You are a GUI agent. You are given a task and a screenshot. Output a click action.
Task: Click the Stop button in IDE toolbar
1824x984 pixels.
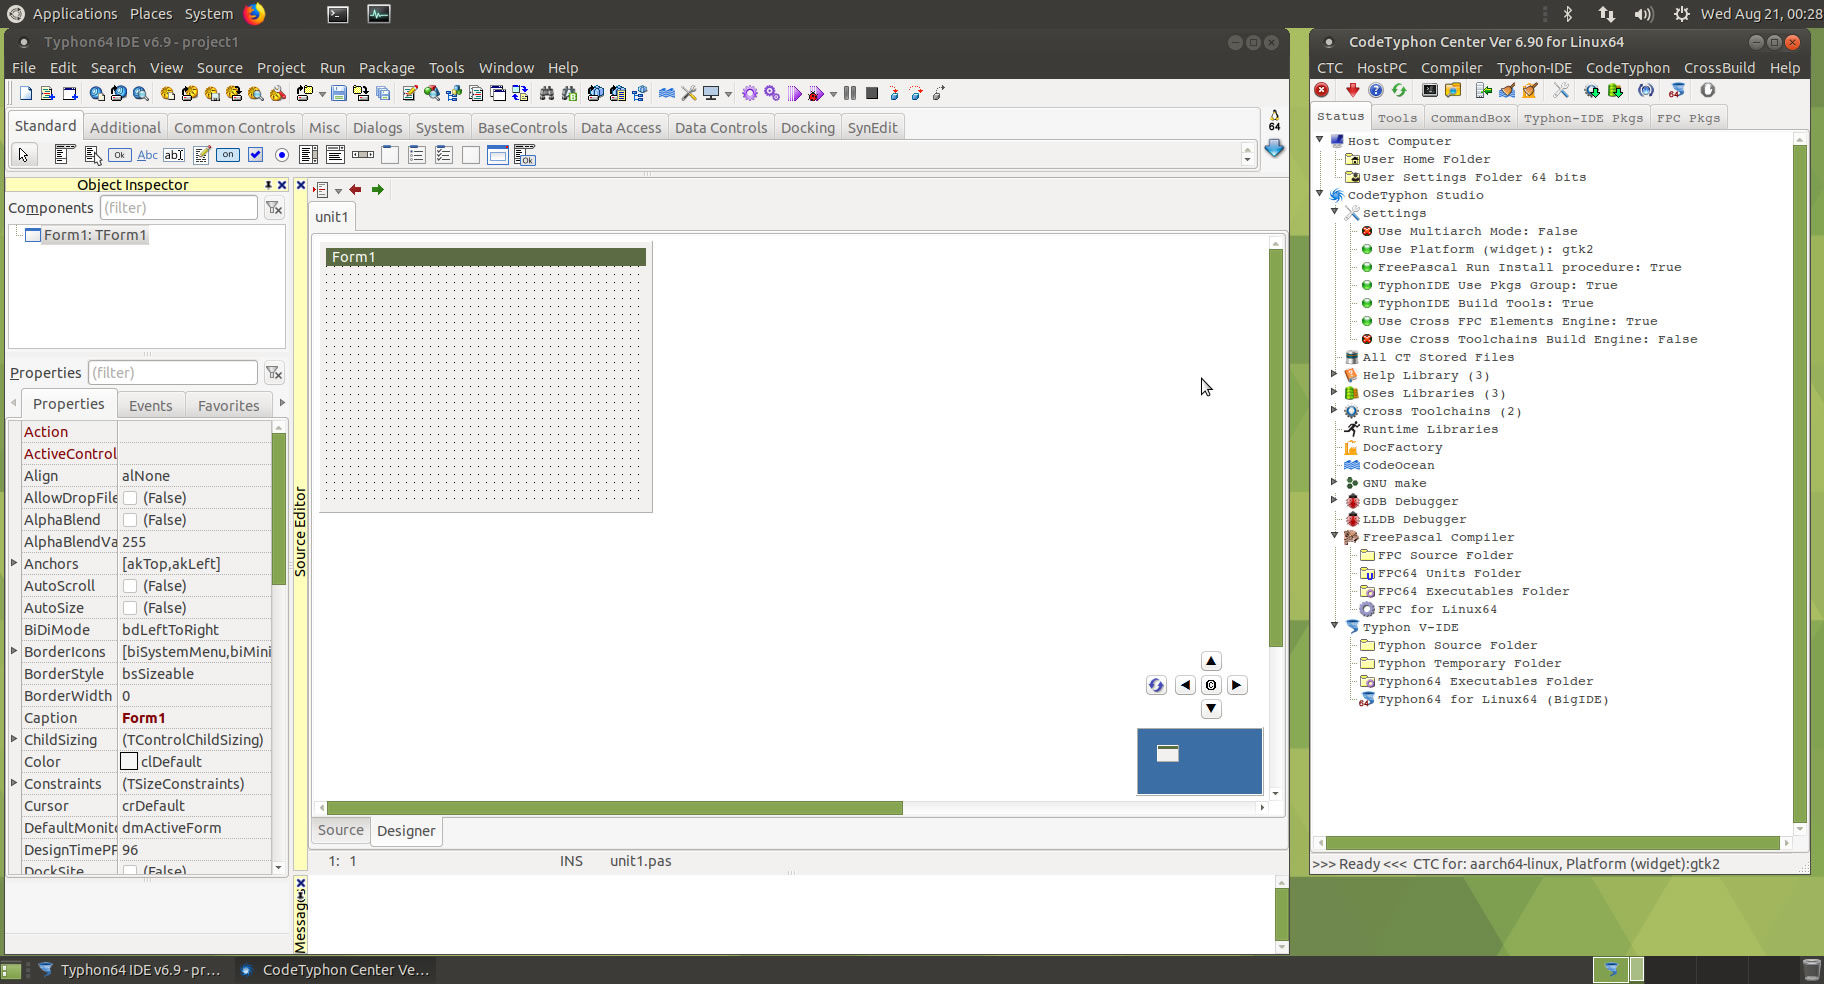[x=872, y=93]
